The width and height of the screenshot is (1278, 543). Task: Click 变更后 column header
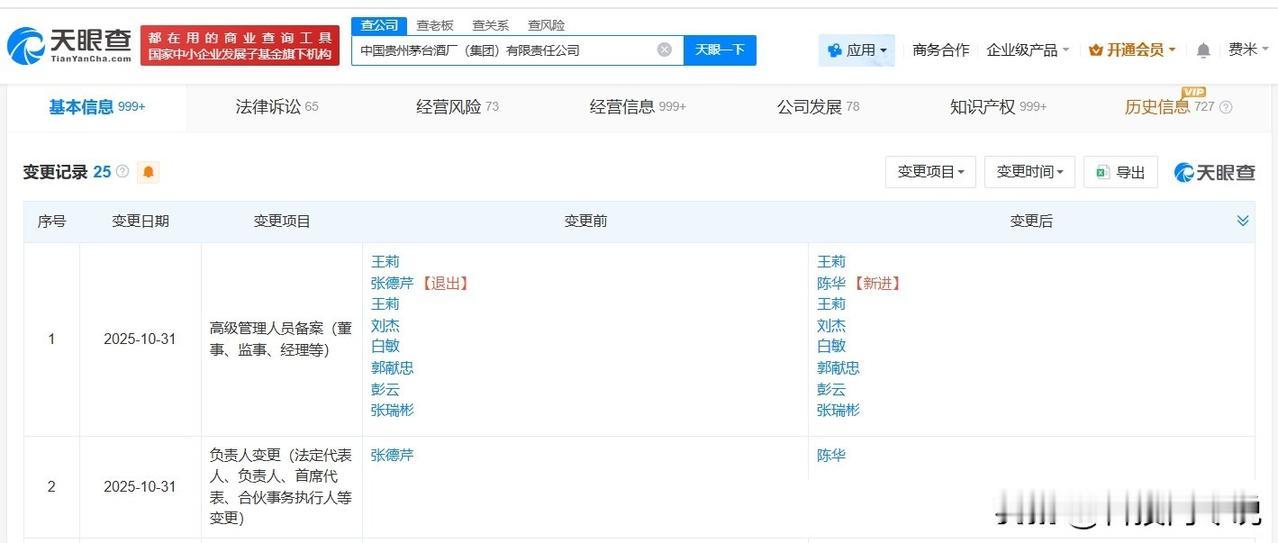pyautogui.click(x=1031, y=221)
